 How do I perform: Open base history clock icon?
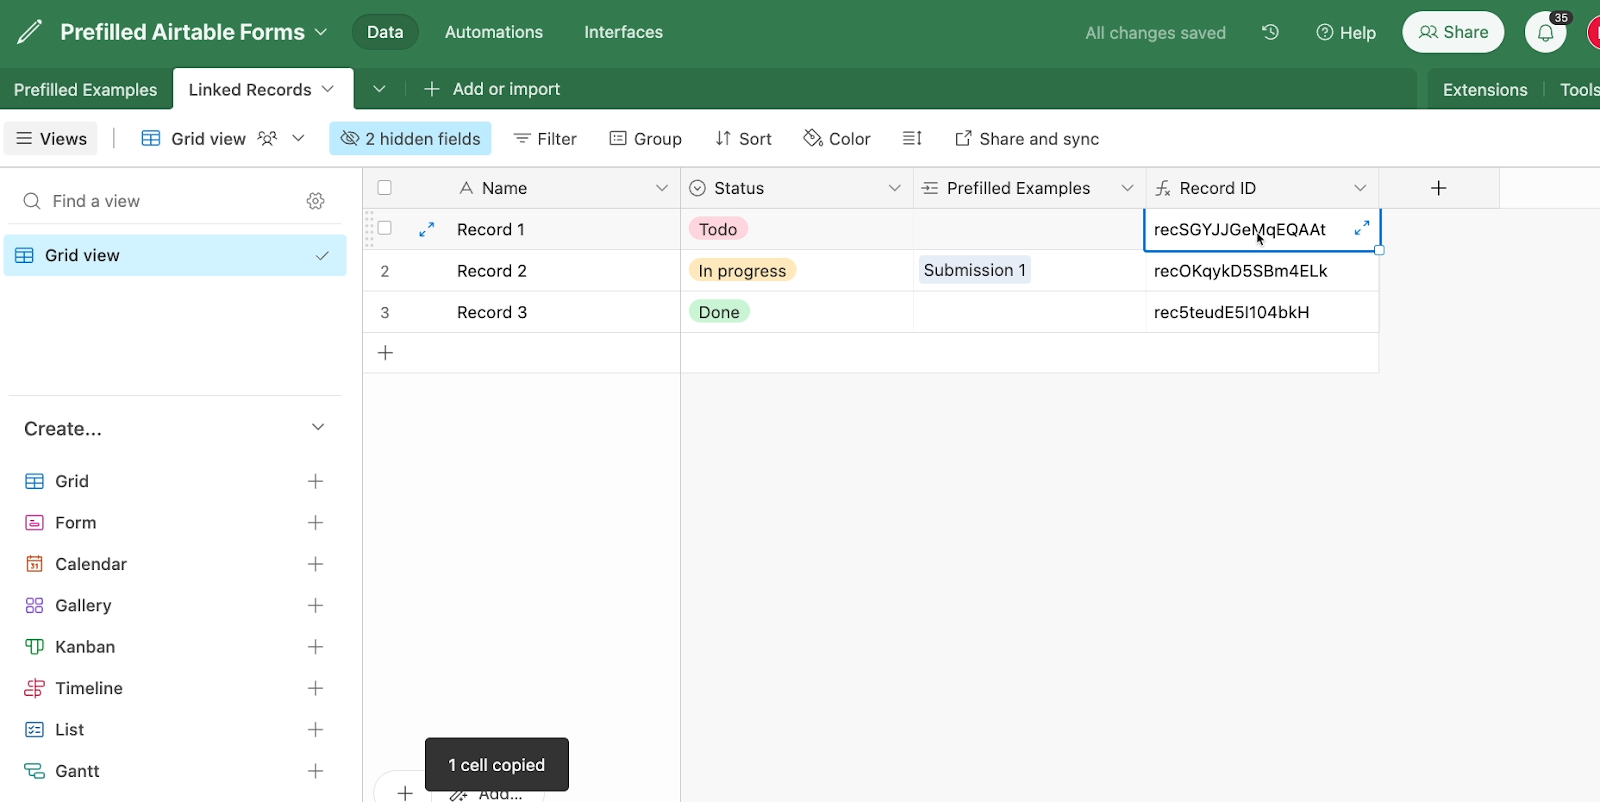pos(1270,32)
